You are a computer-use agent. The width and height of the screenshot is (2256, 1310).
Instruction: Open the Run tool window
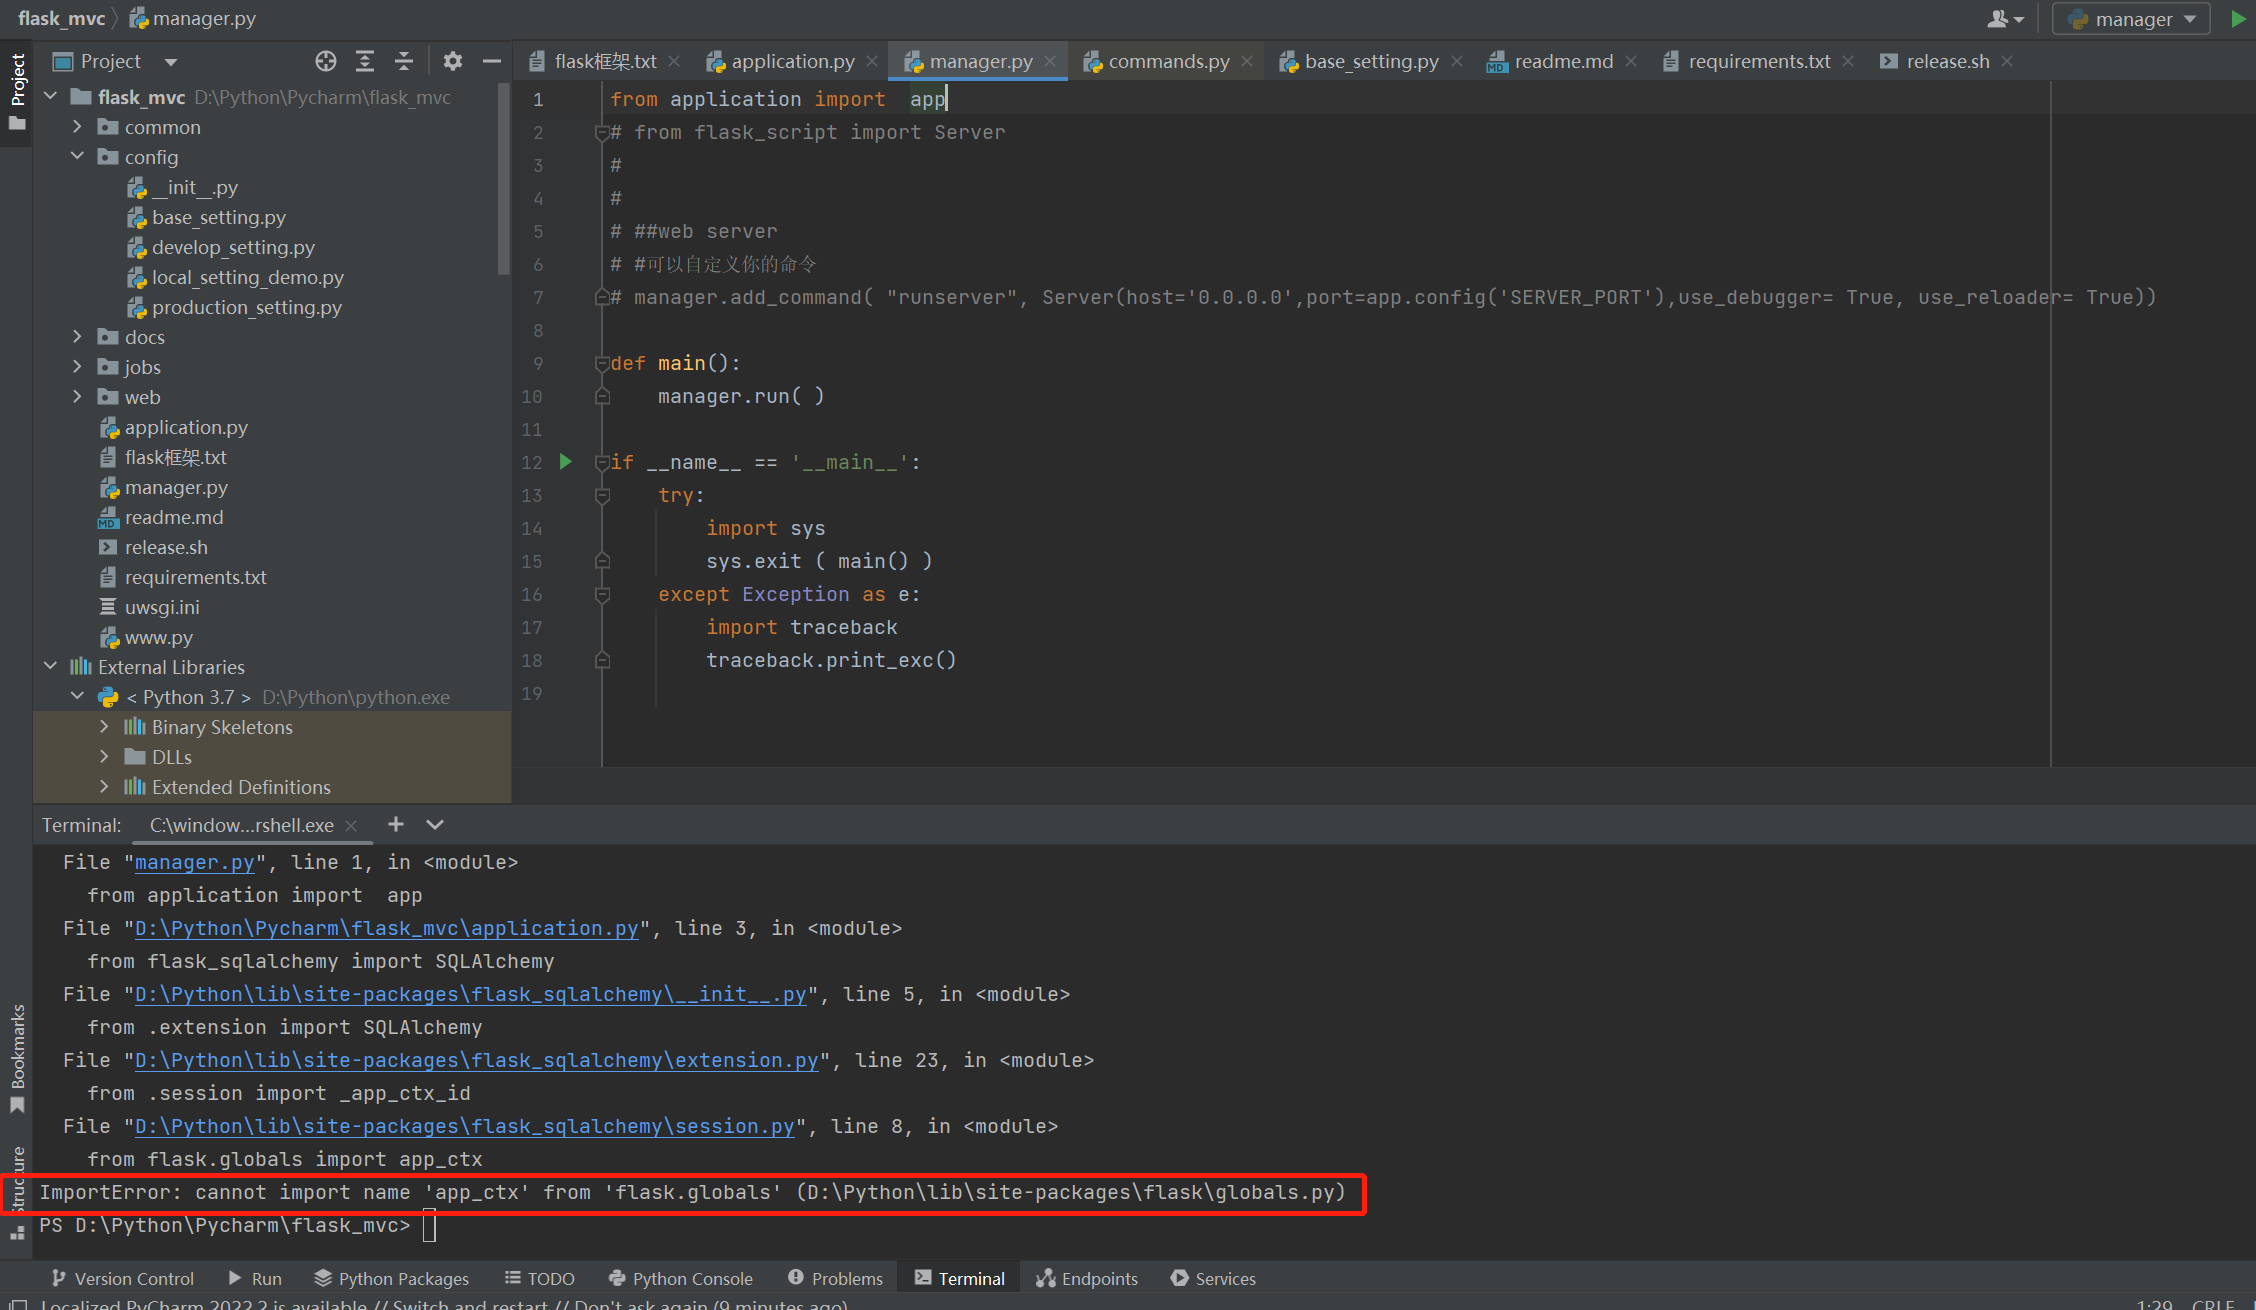255,1278
